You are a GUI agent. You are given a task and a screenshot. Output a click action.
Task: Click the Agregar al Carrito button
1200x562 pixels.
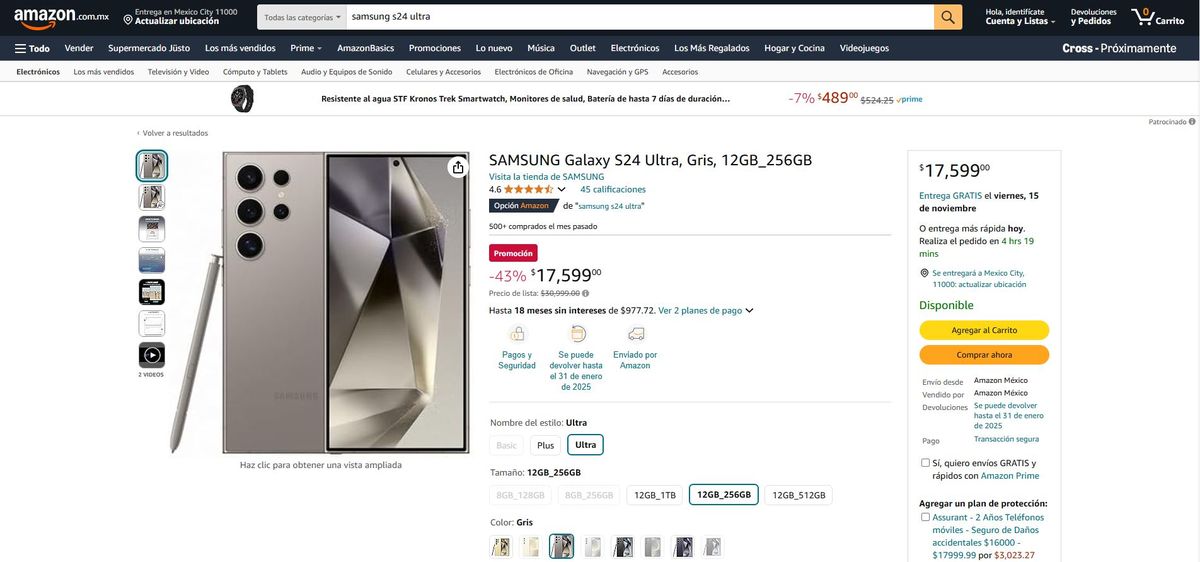click(x=984, y=330)
